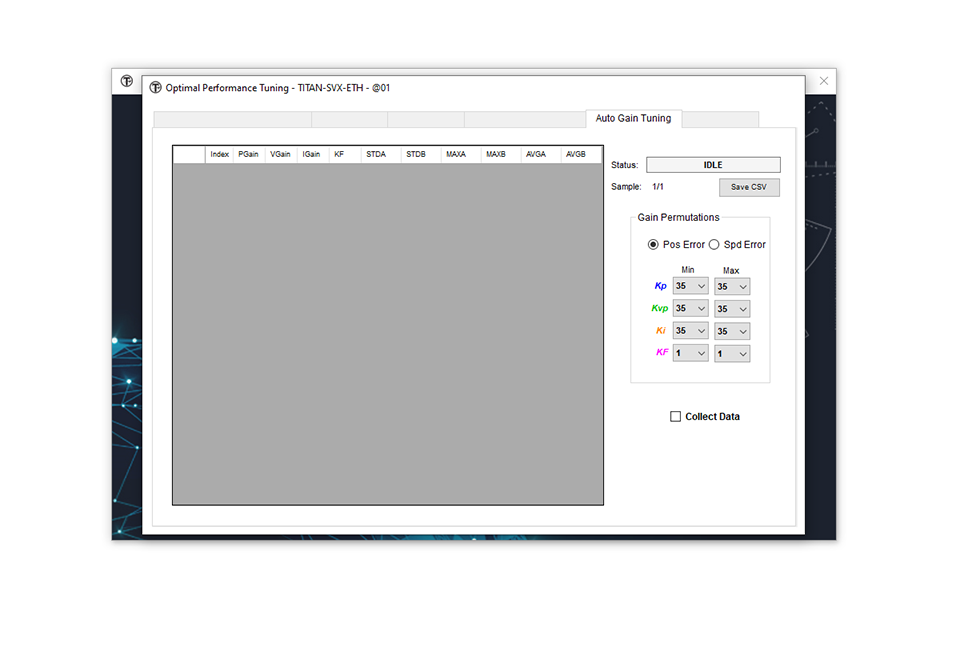Expand the Kvp Min dropdown
The image size is (968, 646).
pos(690,309)
